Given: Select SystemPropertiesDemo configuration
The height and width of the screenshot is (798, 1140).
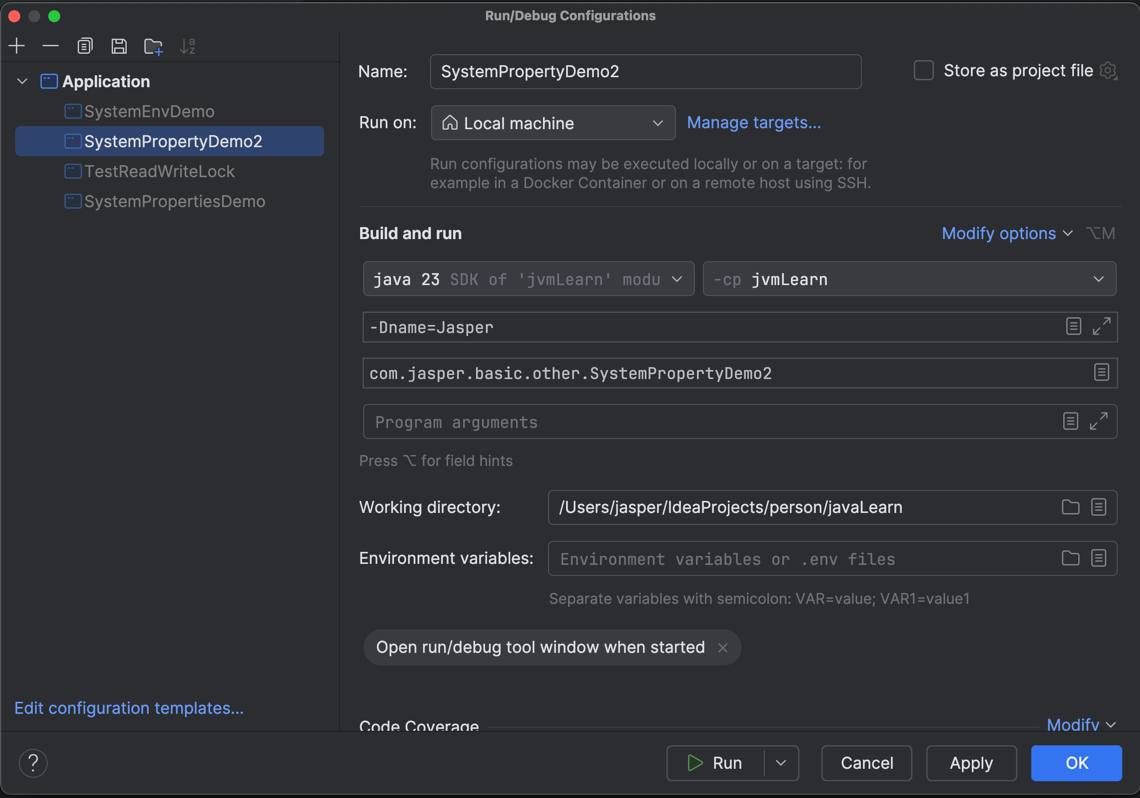Looking at the screenshot, I should point(174,201).
